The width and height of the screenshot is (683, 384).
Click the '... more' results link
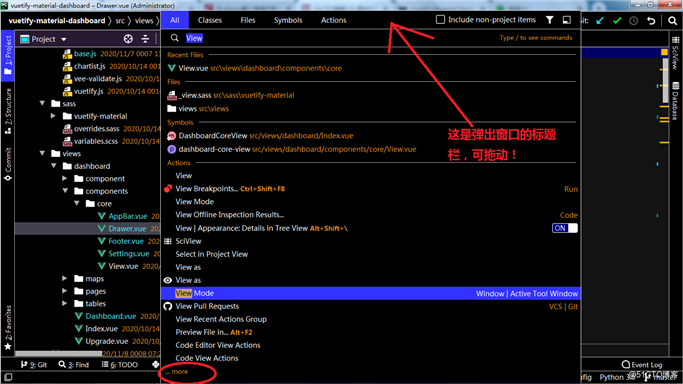click(177, 372)
